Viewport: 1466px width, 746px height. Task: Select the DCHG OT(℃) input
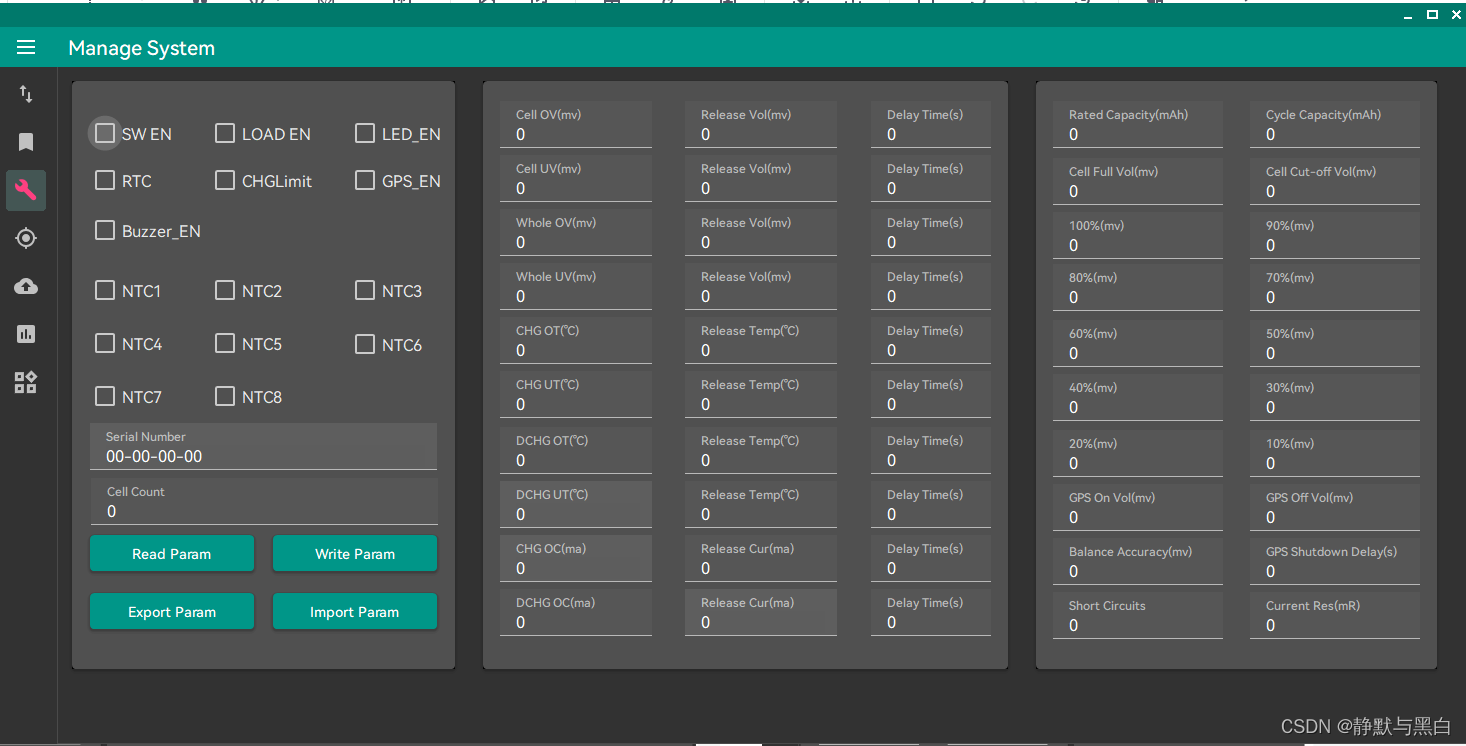click(x=576, y=450)
